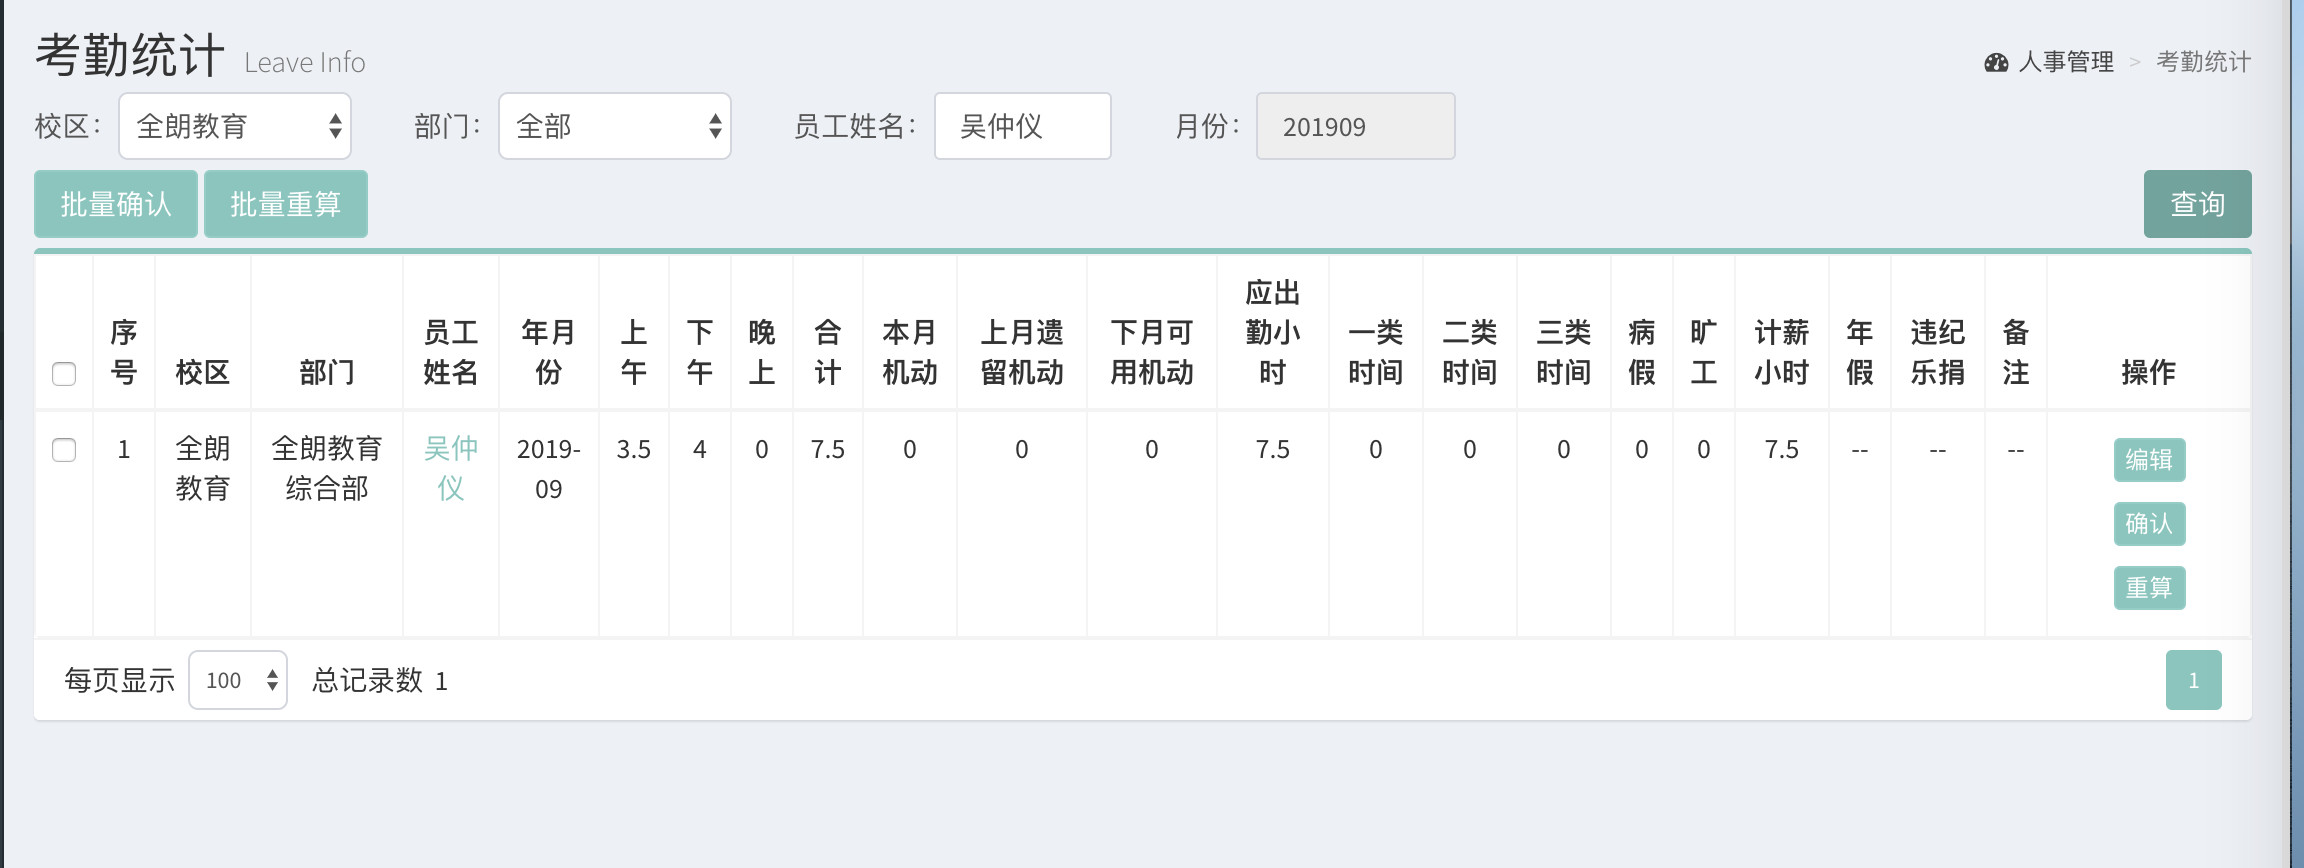Screen dimensions: 2304x868
Task: Click the 确认 button in row 1
Action: 2149,524
